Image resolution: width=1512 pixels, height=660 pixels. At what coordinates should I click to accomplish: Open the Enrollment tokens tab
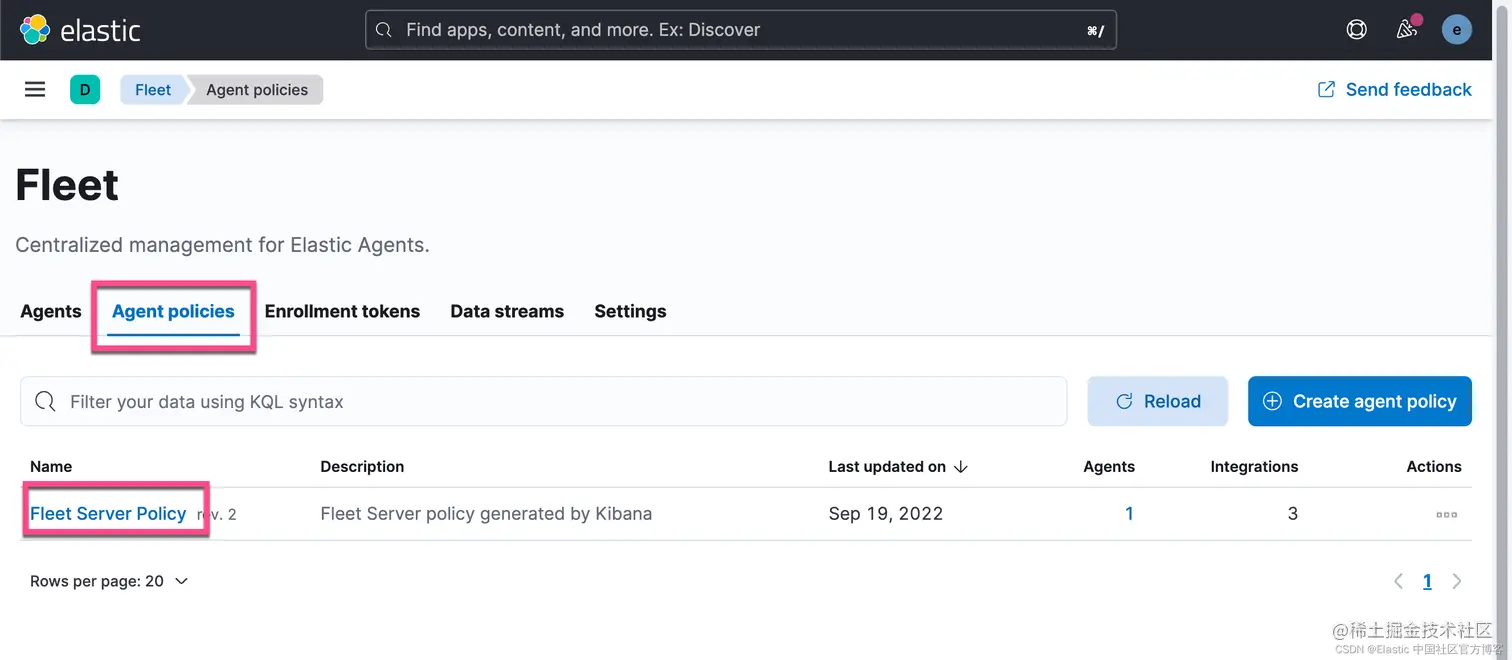[x=342, y=311]
